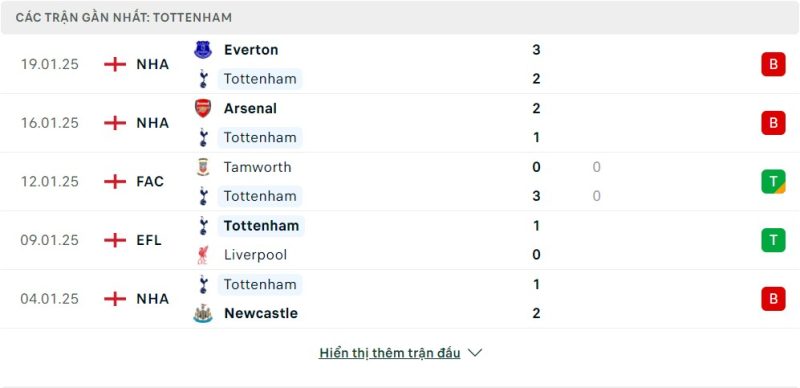Click the NHA league label on 16.01.25
This screenshot has width=800, height=388.
click(x=153, y=123)
